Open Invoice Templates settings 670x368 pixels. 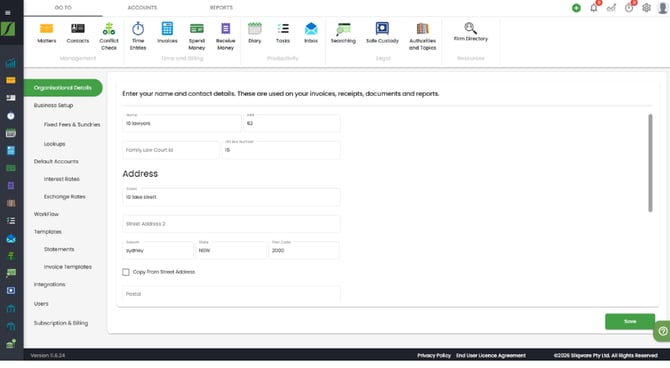click(x=68, y=267)
